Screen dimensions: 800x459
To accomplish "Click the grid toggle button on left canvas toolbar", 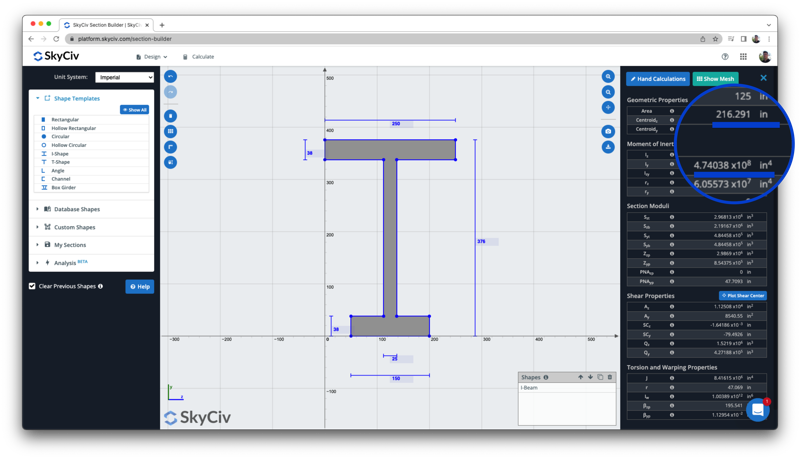I will [170, 131].
